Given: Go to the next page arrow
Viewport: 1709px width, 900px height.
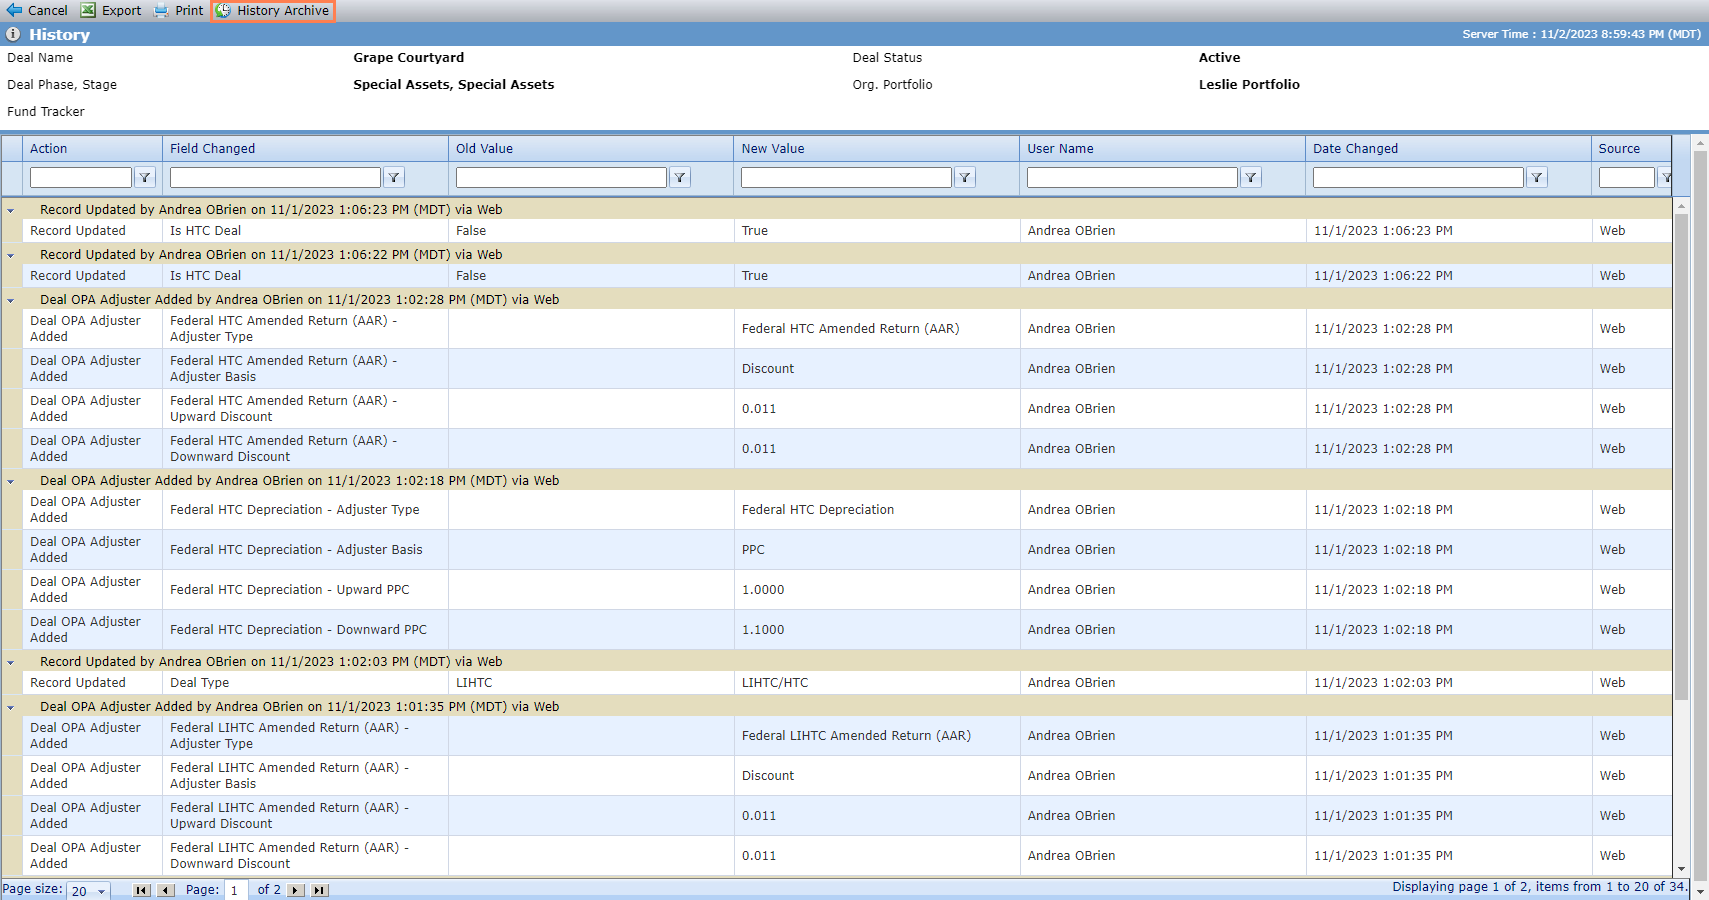Looking at the screenshot, I should 296,890.
